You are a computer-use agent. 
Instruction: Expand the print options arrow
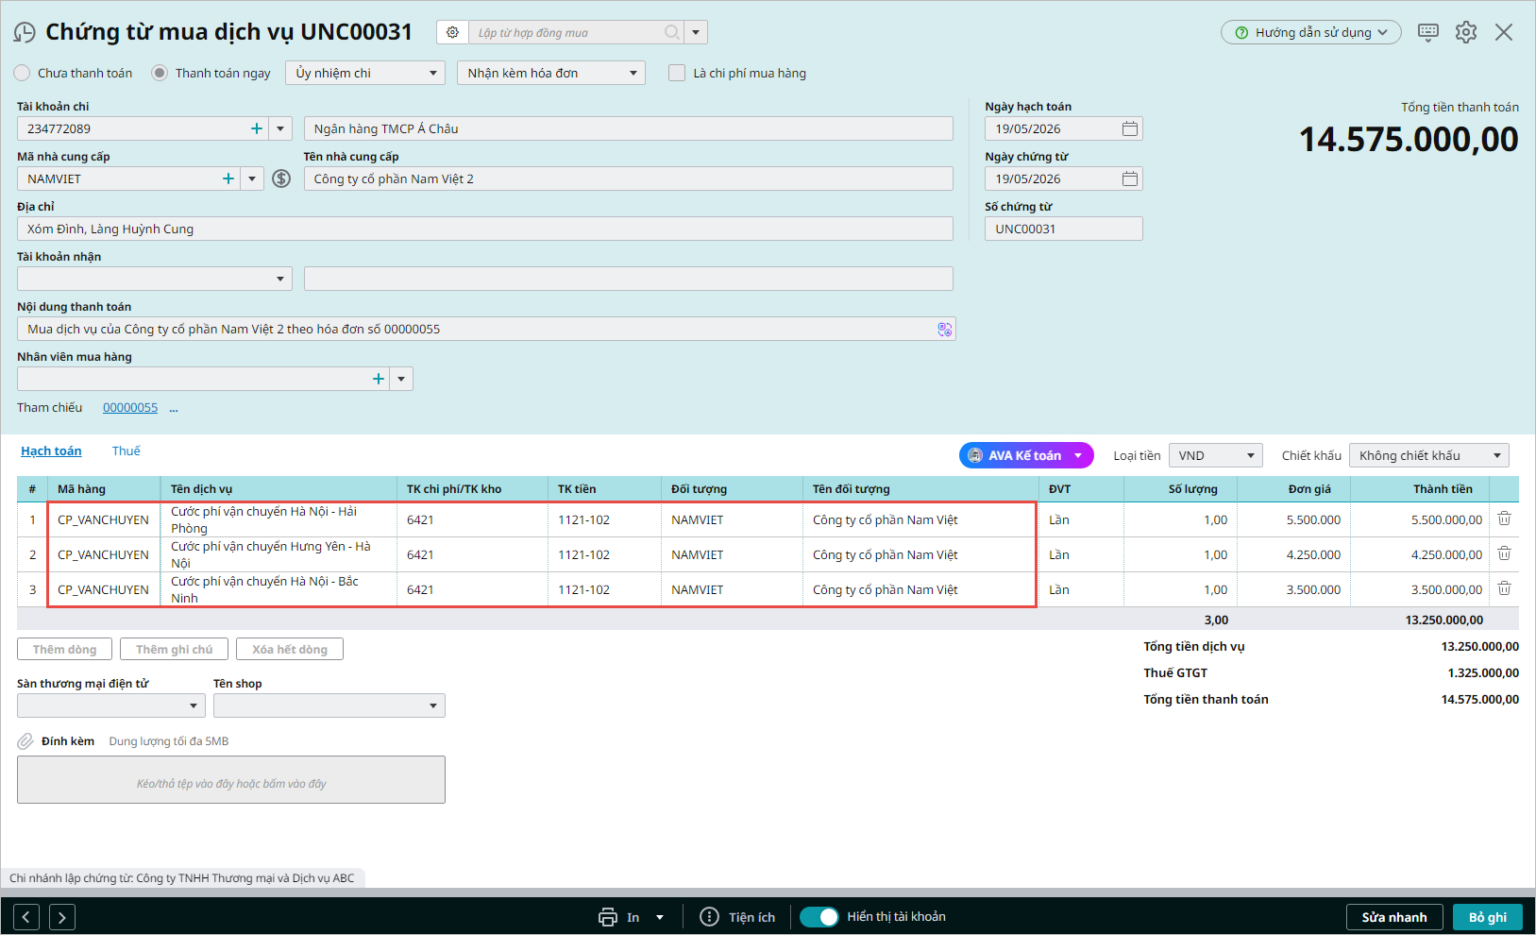[660, 917]
